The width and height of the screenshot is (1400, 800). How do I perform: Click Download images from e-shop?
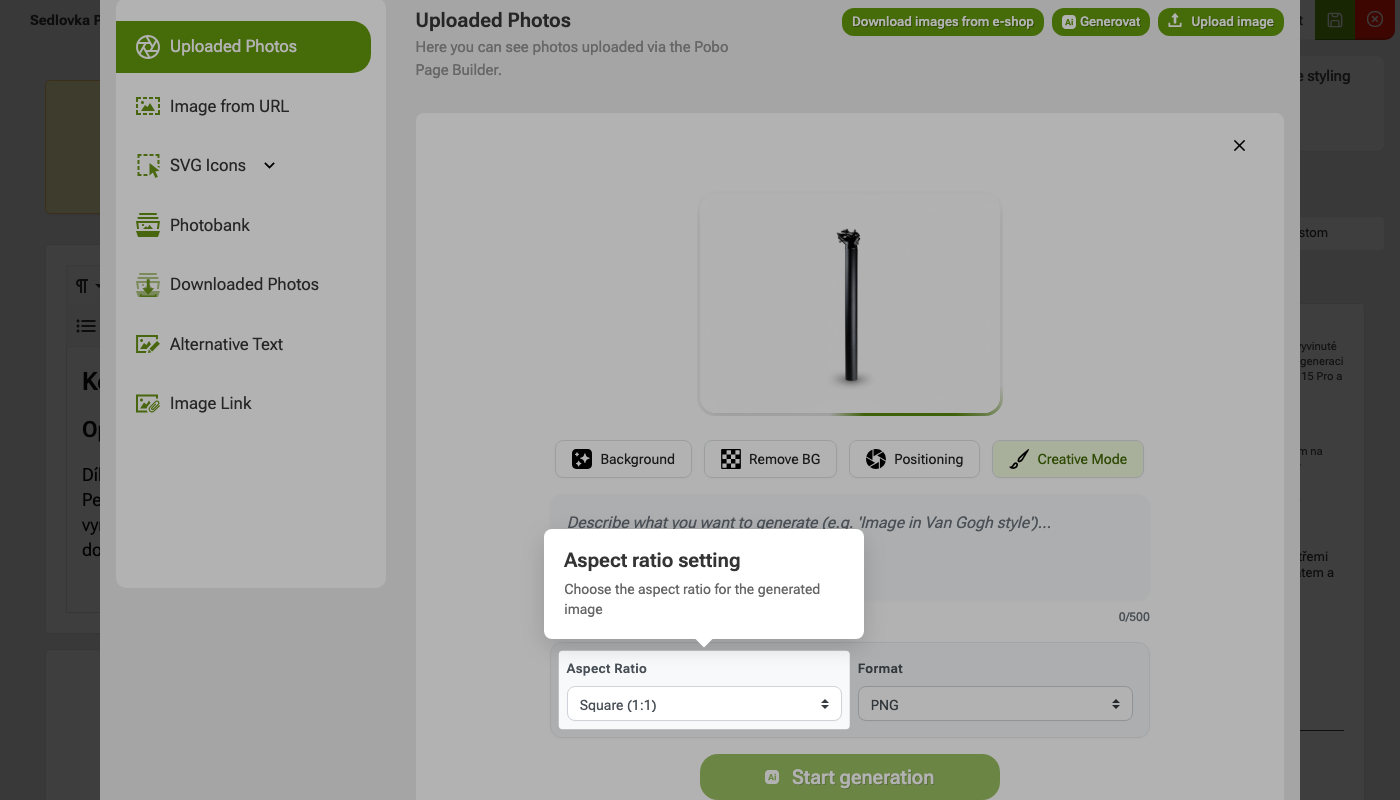point(943,22)
